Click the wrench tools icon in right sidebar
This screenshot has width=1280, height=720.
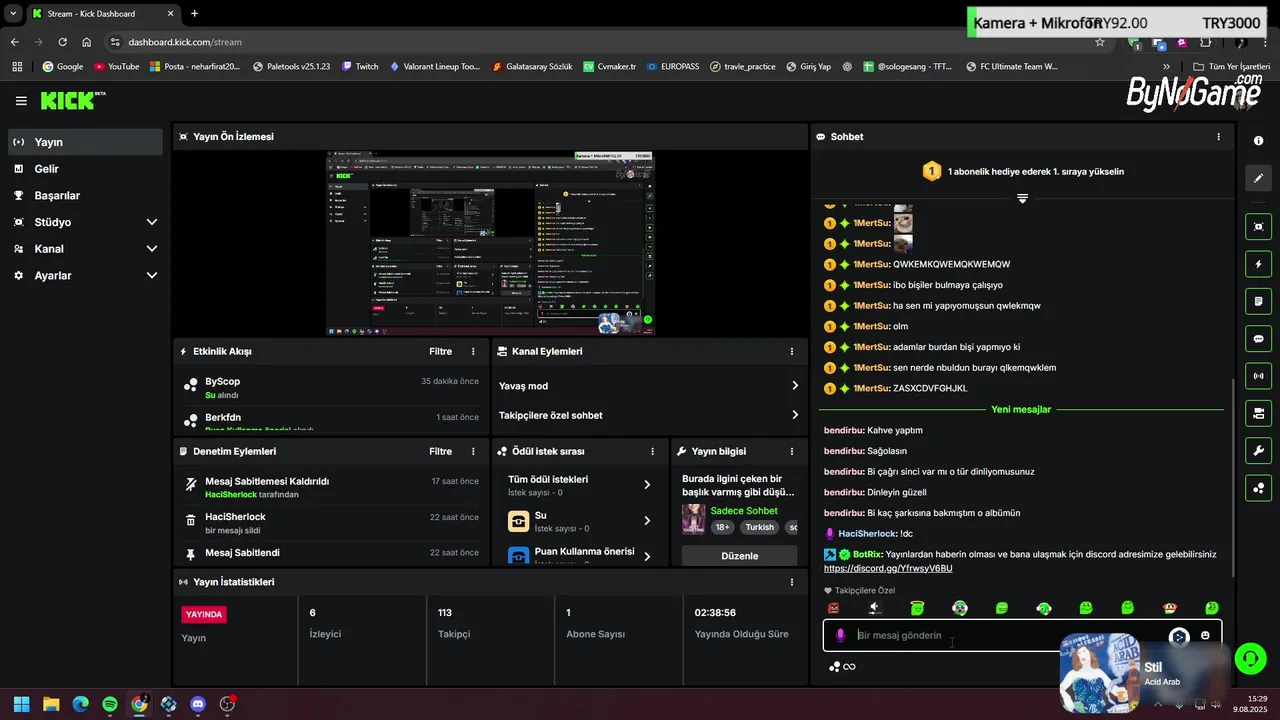[x=1258, y=451]
